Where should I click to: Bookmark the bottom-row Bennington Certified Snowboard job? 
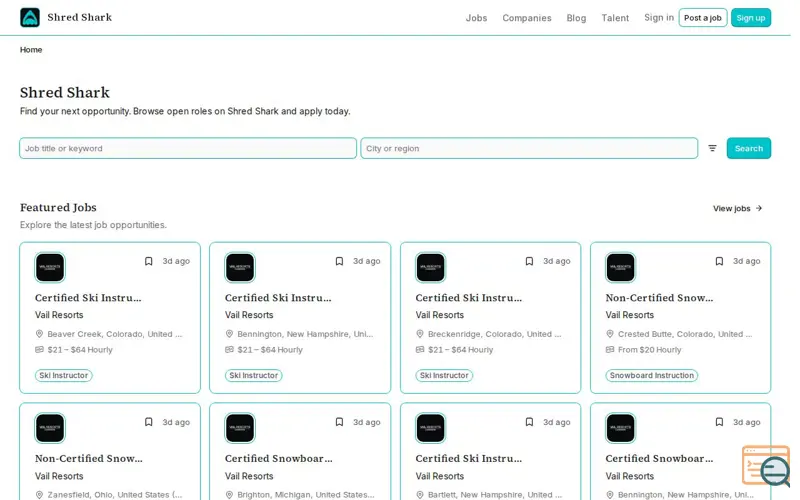(x=719, y=422)
